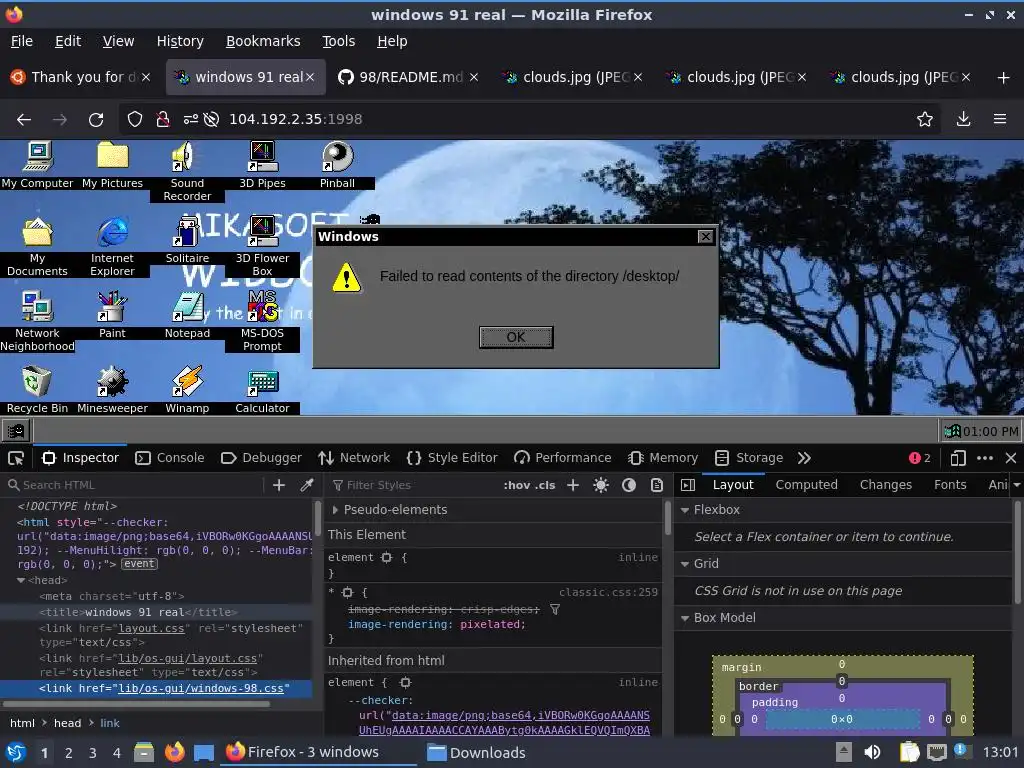This screenshot has width=1024, height=768.
Task: Activate the element picker in devtools
Action: pos(16,458)
